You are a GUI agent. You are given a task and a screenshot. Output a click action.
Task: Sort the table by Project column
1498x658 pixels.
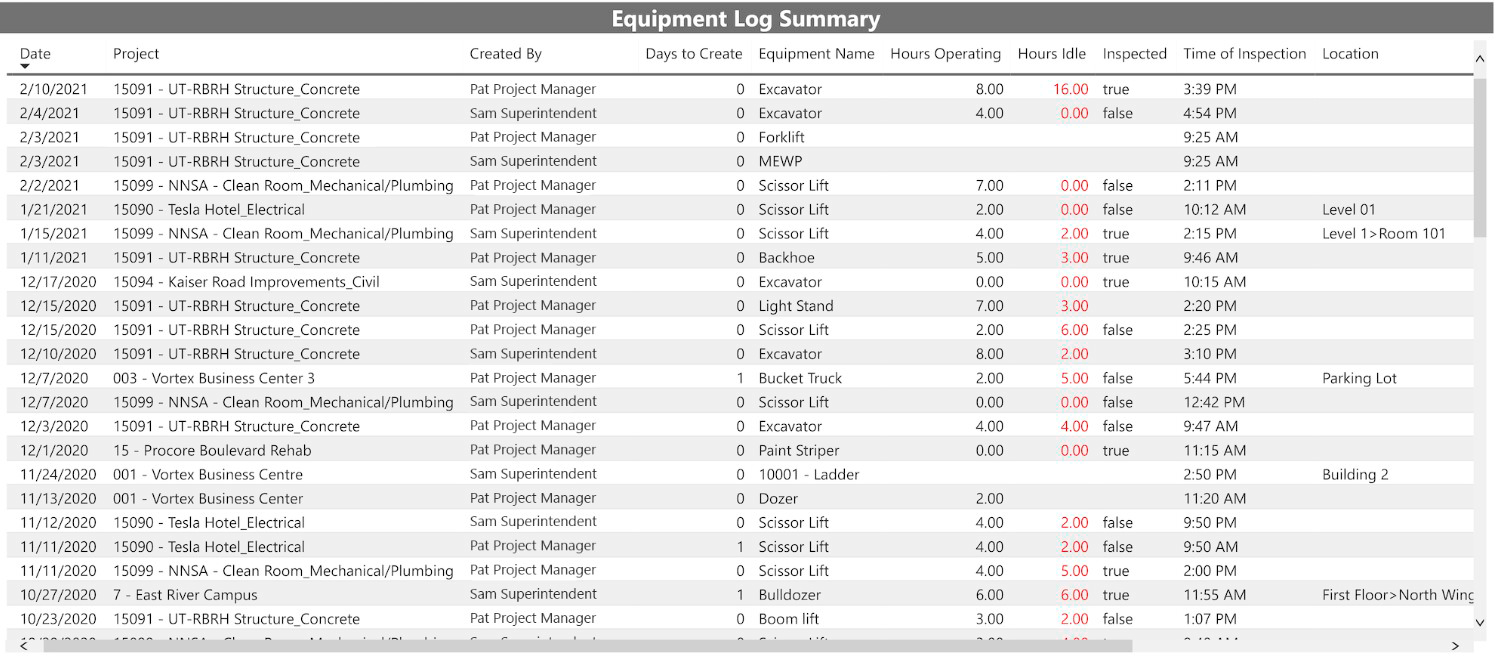coord(135,53)
